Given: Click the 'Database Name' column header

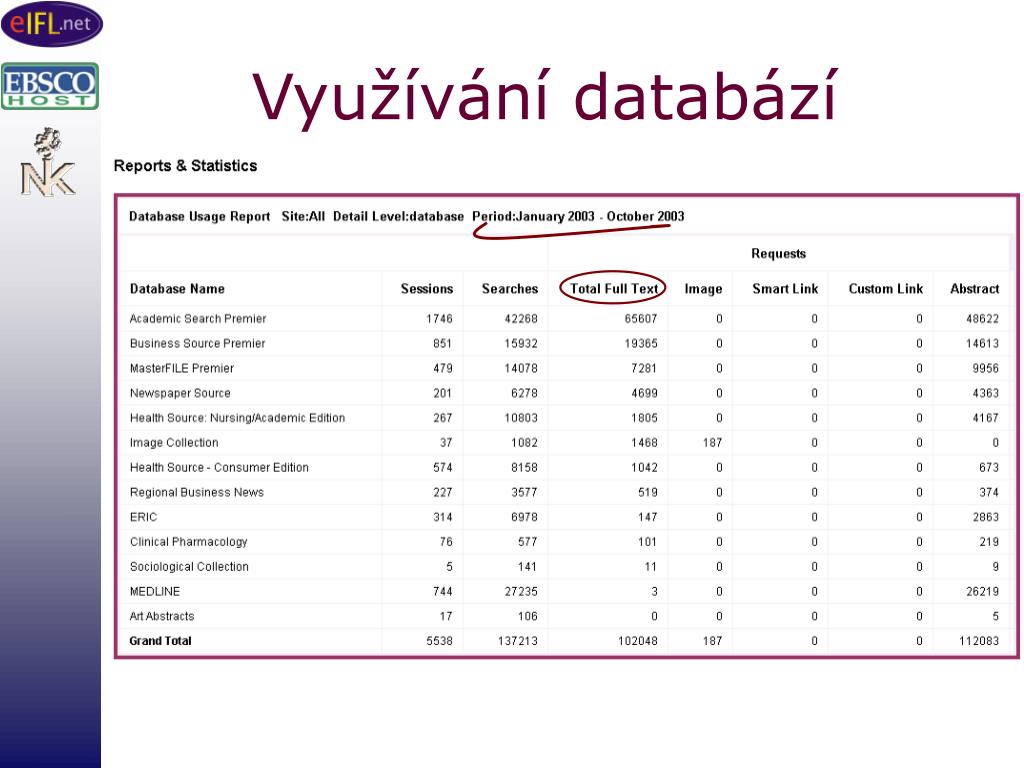Looking at the screenshot, I should 177,289.
